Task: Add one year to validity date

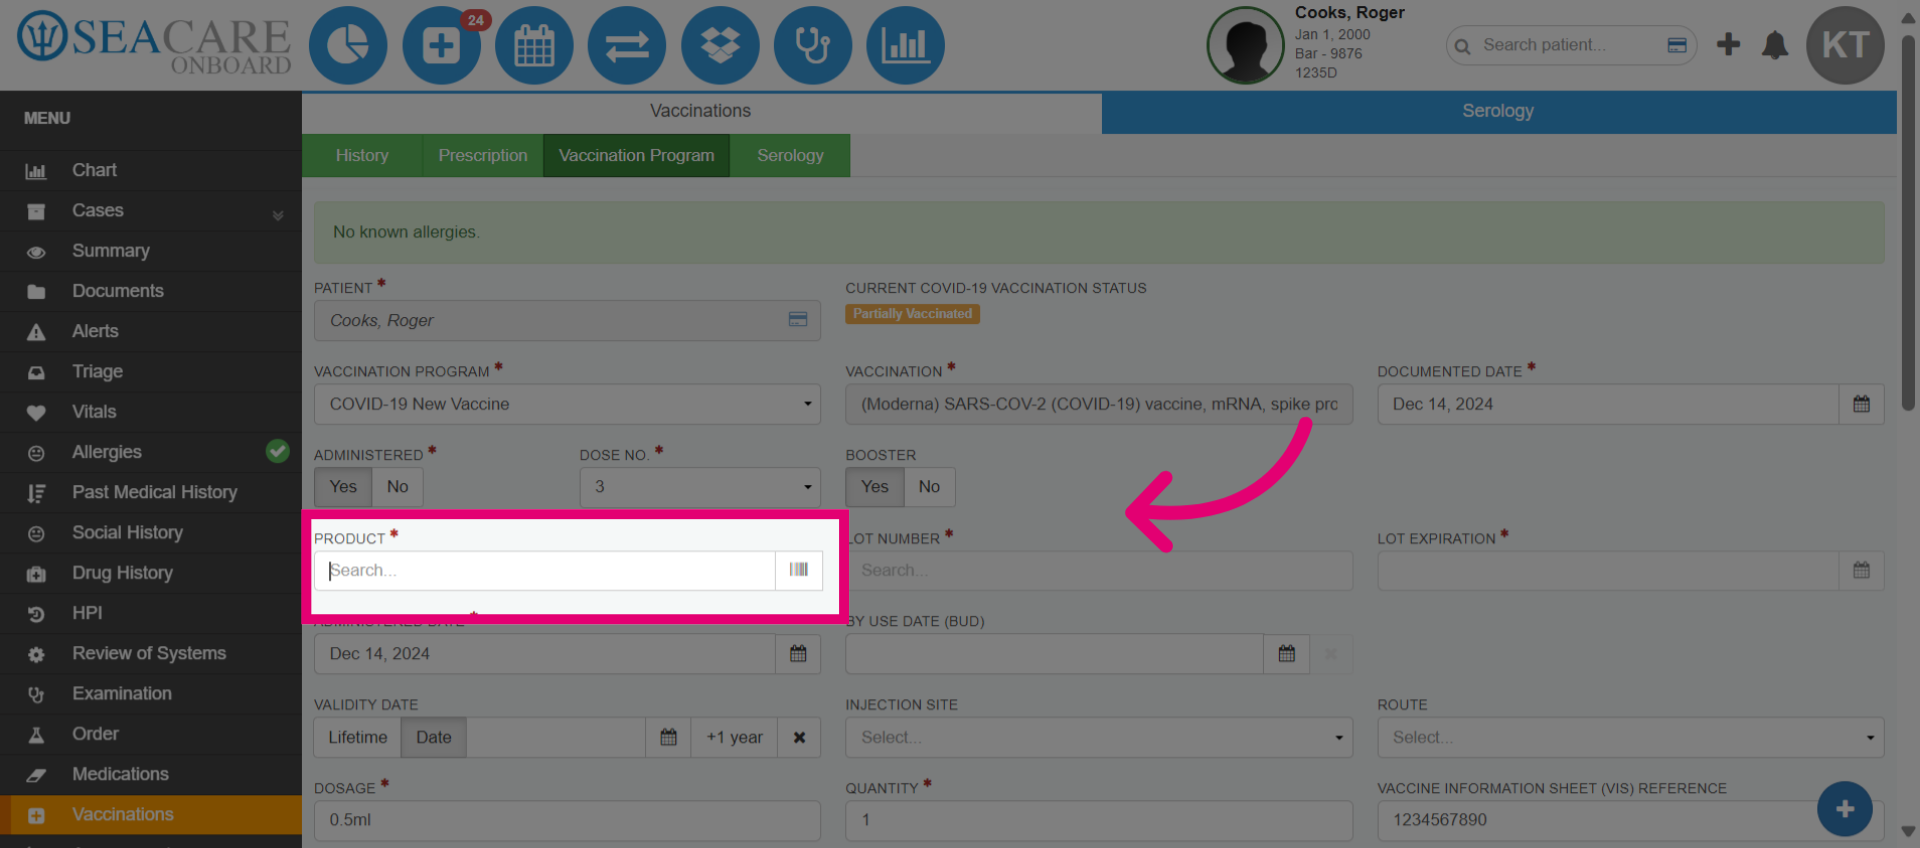Action: point(734,737)
